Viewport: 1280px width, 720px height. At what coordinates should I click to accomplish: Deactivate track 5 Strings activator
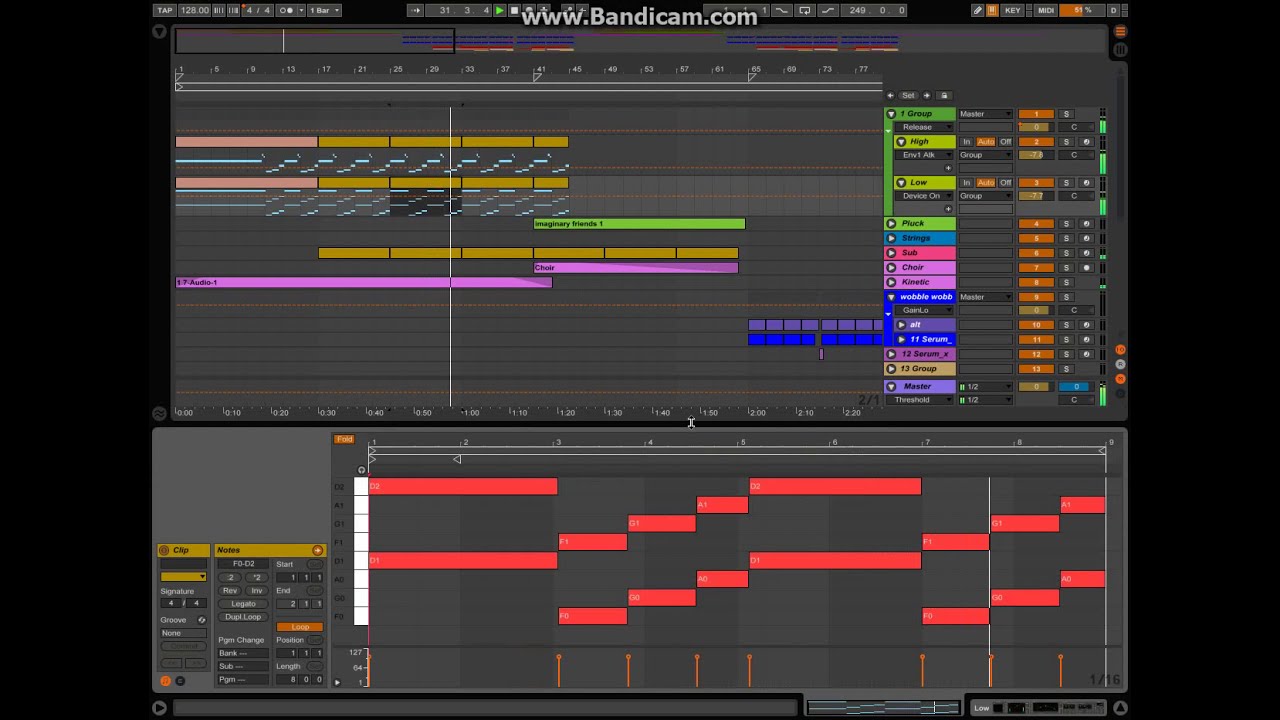[x=1037, y=238]
